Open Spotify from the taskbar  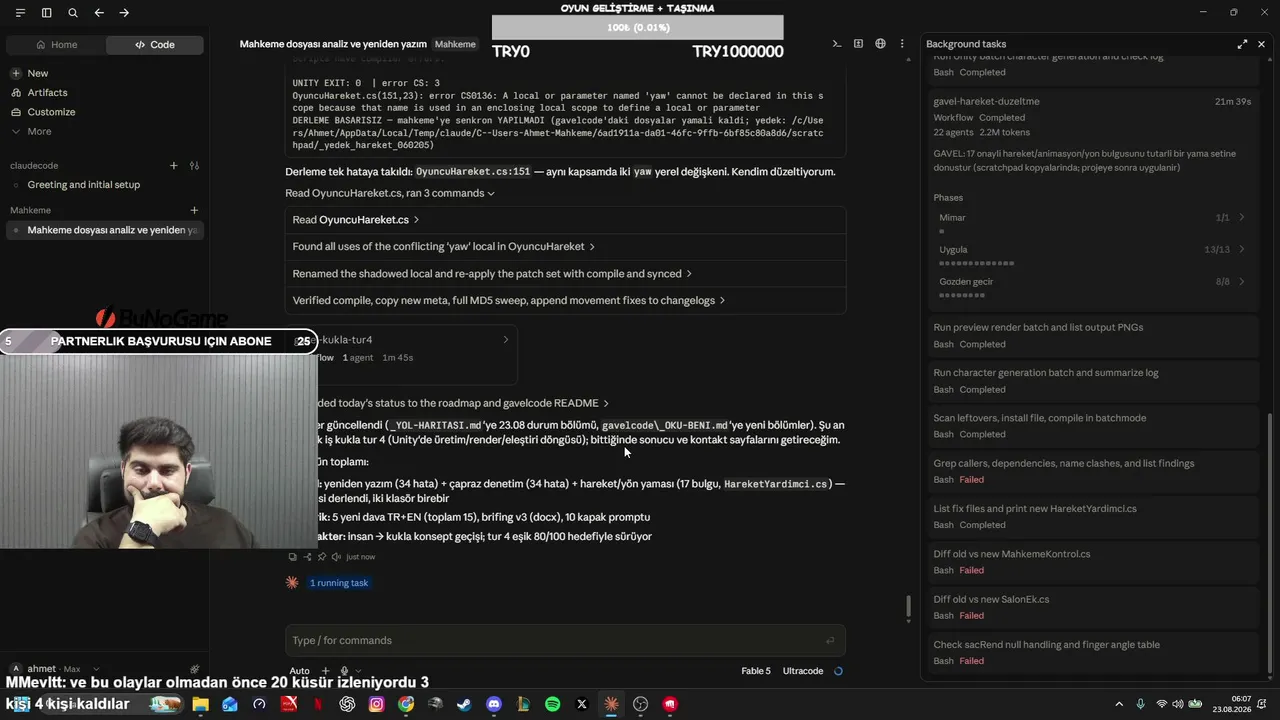(553, 704)
